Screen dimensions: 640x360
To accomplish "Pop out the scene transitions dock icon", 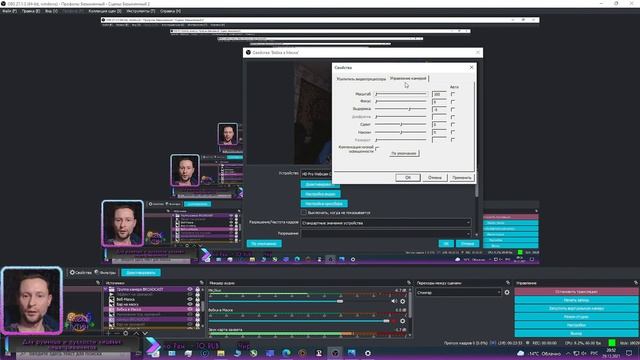I will (x=508, y=283).
